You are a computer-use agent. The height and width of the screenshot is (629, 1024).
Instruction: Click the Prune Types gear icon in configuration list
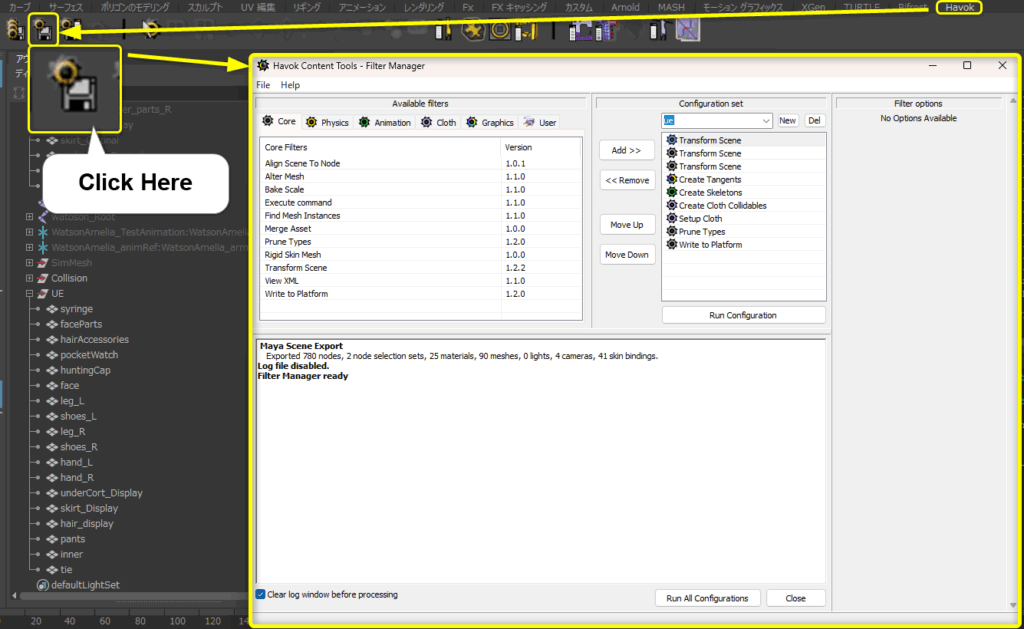671,232
